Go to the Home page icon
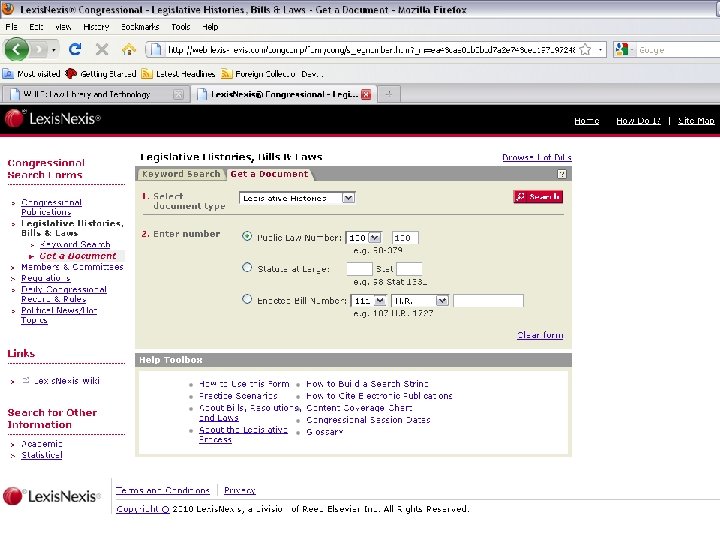This screenshot has height=540, width=720. pos(129,49)
